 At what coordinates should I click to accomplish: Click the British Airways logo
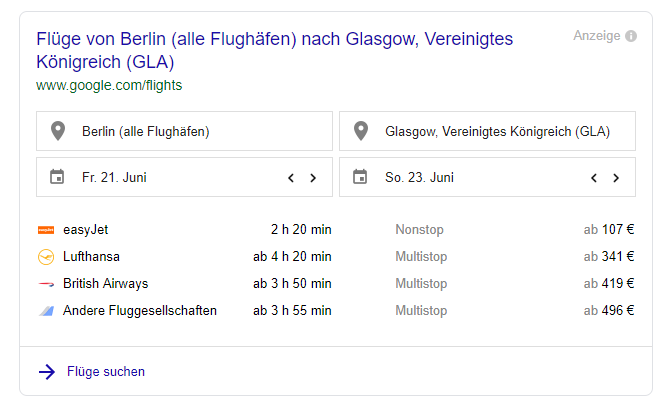pyautogui.click(x=46, y=284)
